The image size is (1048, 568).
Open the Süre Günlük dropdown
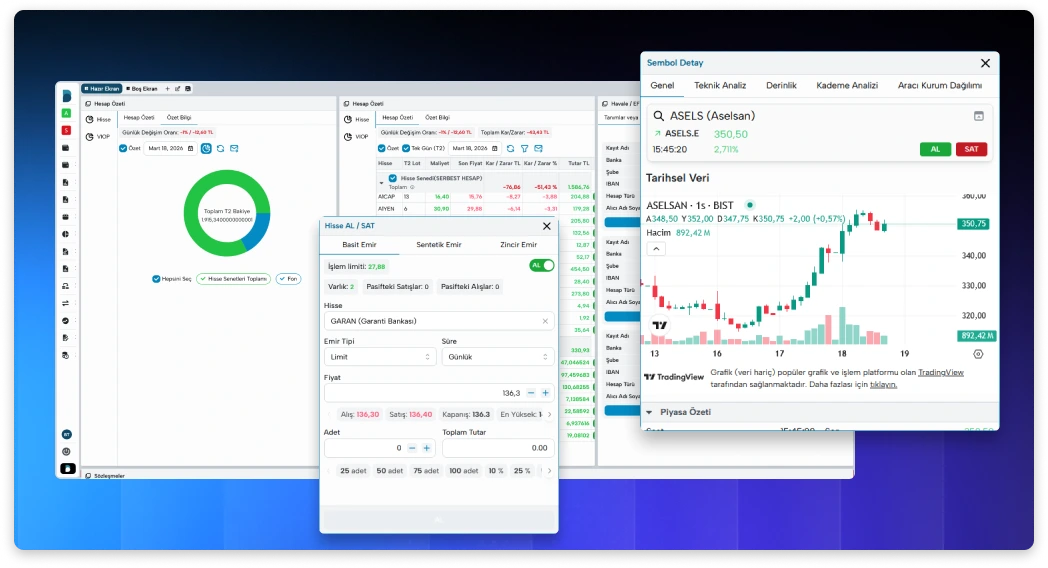click(497, 356)
